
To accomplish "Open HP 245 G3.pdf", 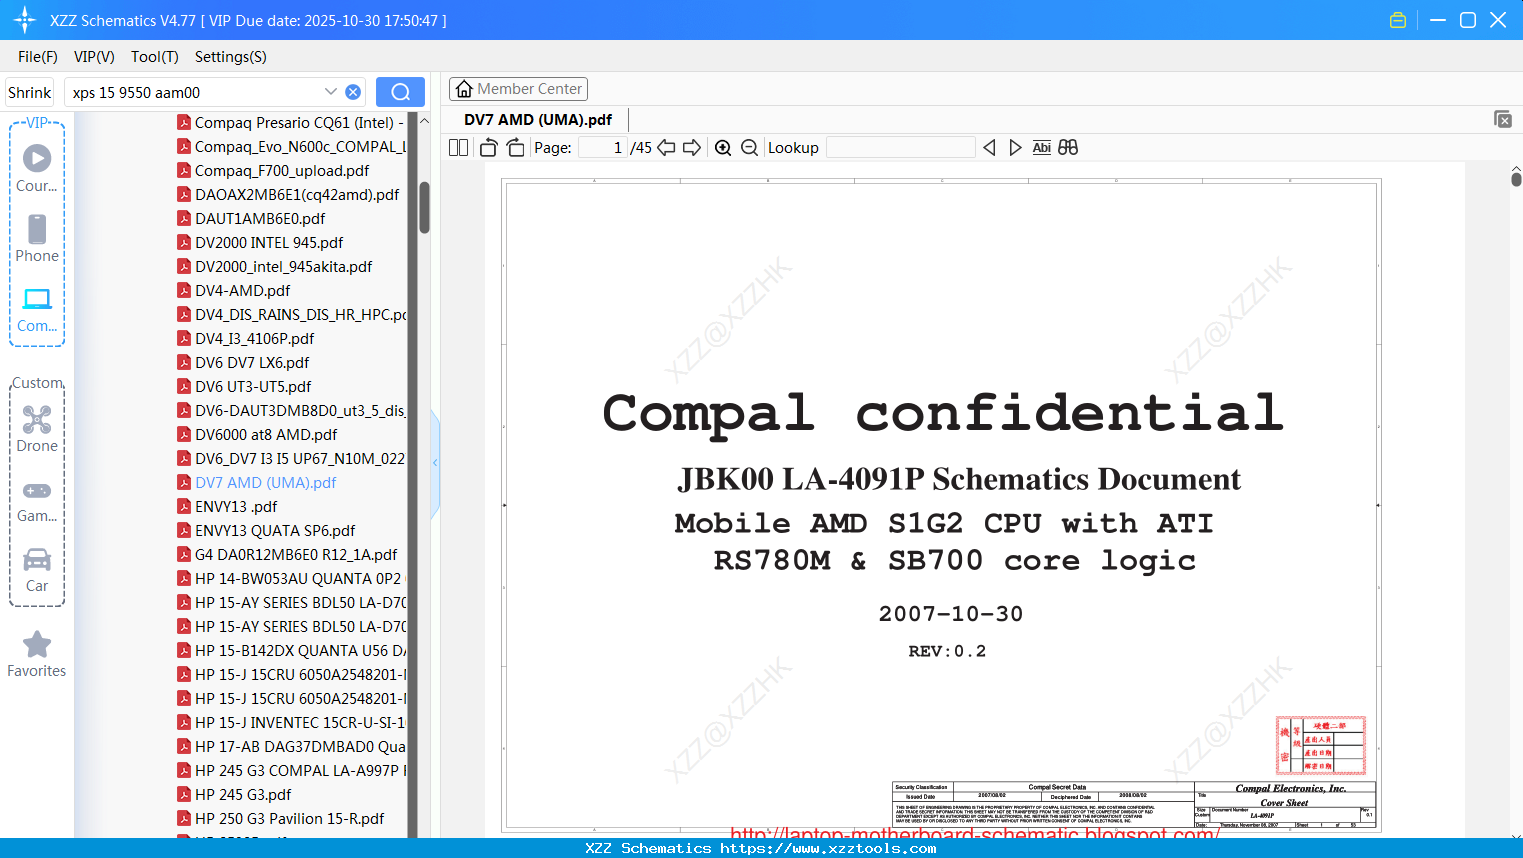I will pyautogui.click(x=235, y=795).
